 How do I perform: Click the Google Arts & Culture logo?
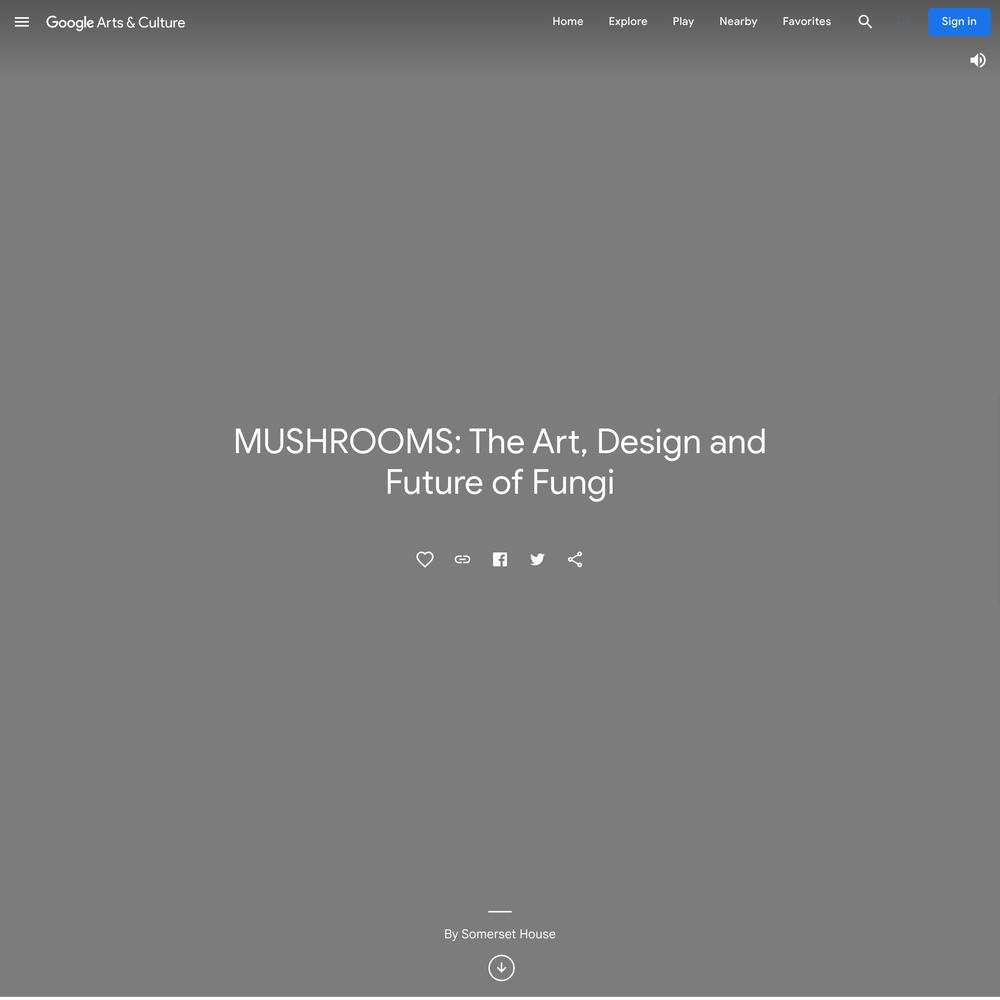pos(115,22)
